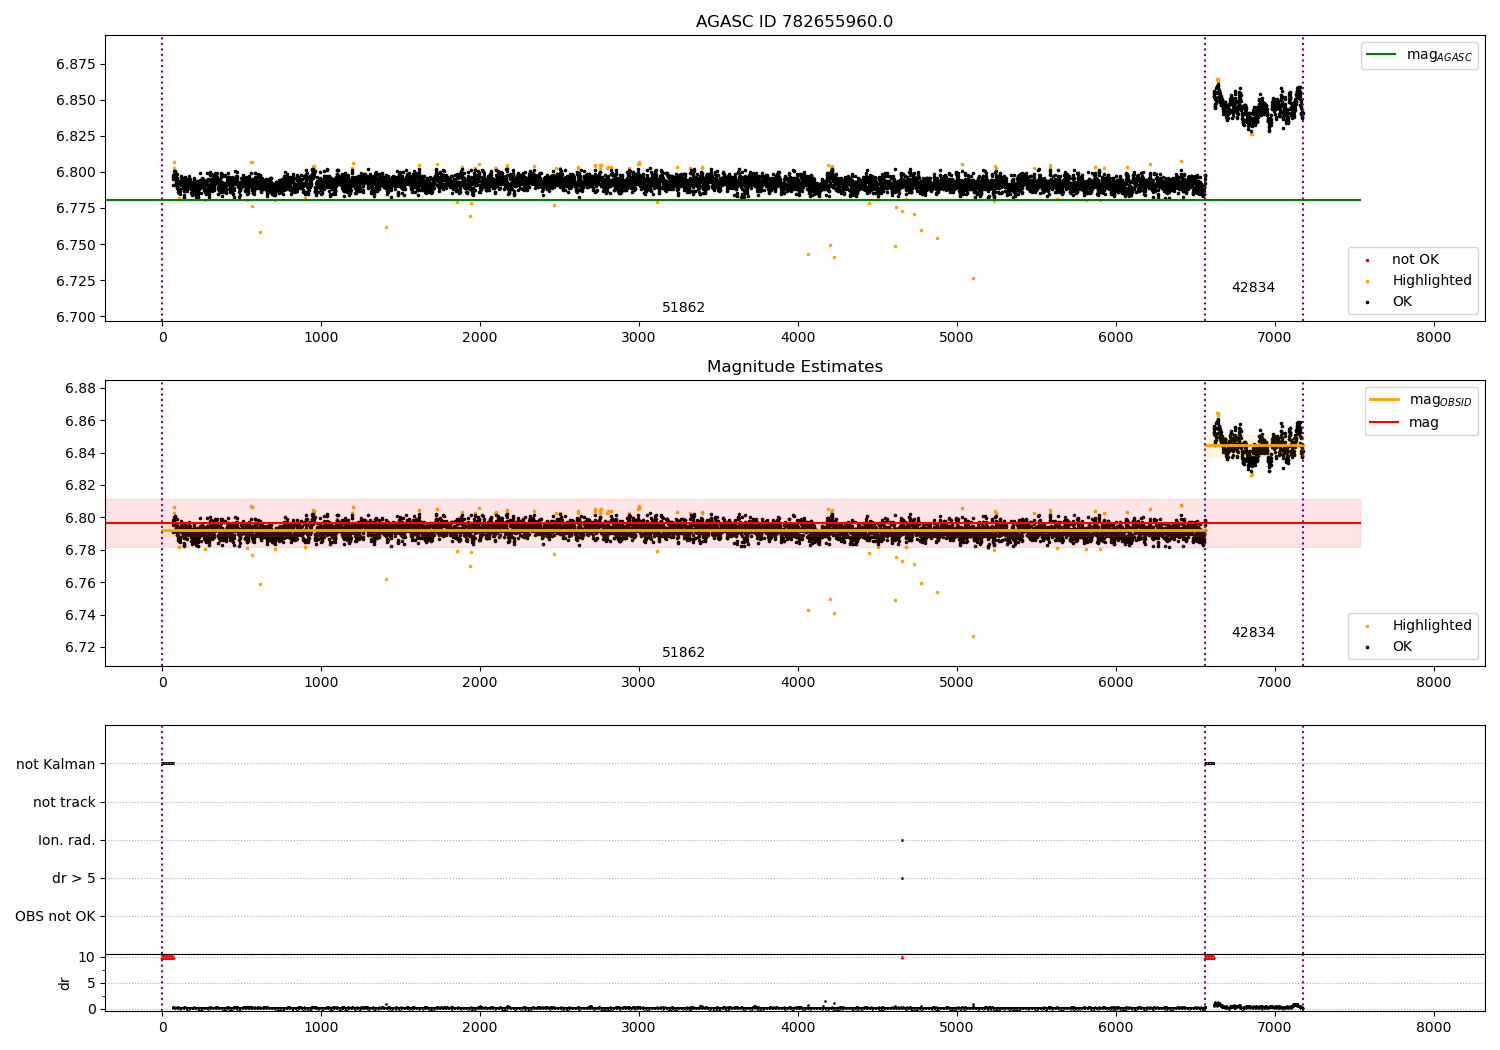1500x1050 pixels.
Task: Click the plot title 'AGASC ID 782655960.0'
Action: click(x=794, y=22)
